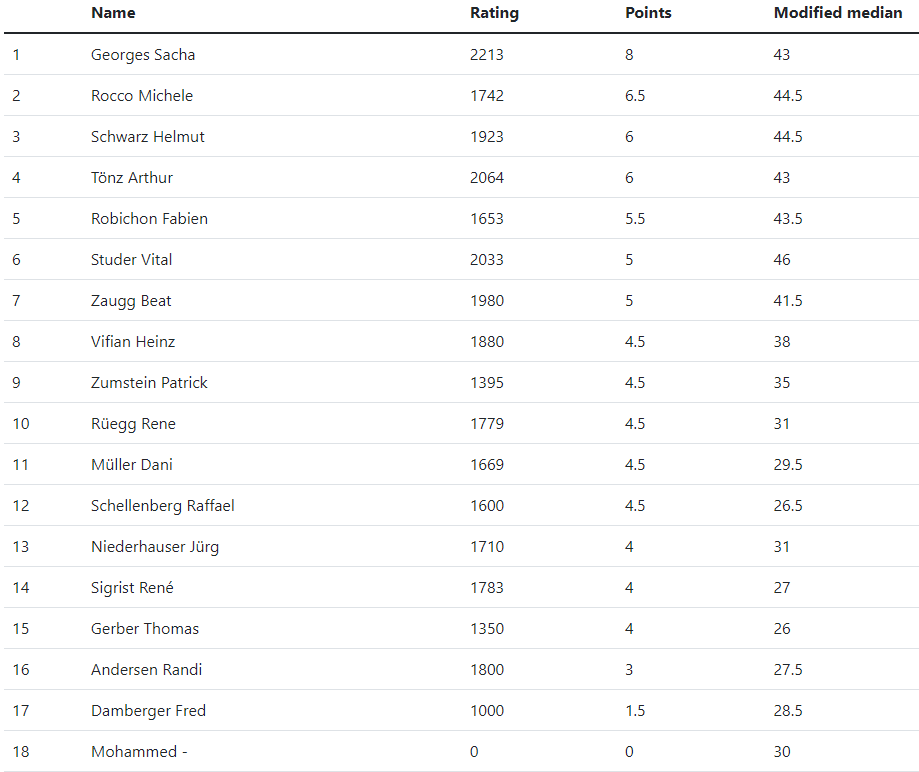This screenshot has height=772, width=919.
Task: Click the Name column header
Action: (113, 13)
